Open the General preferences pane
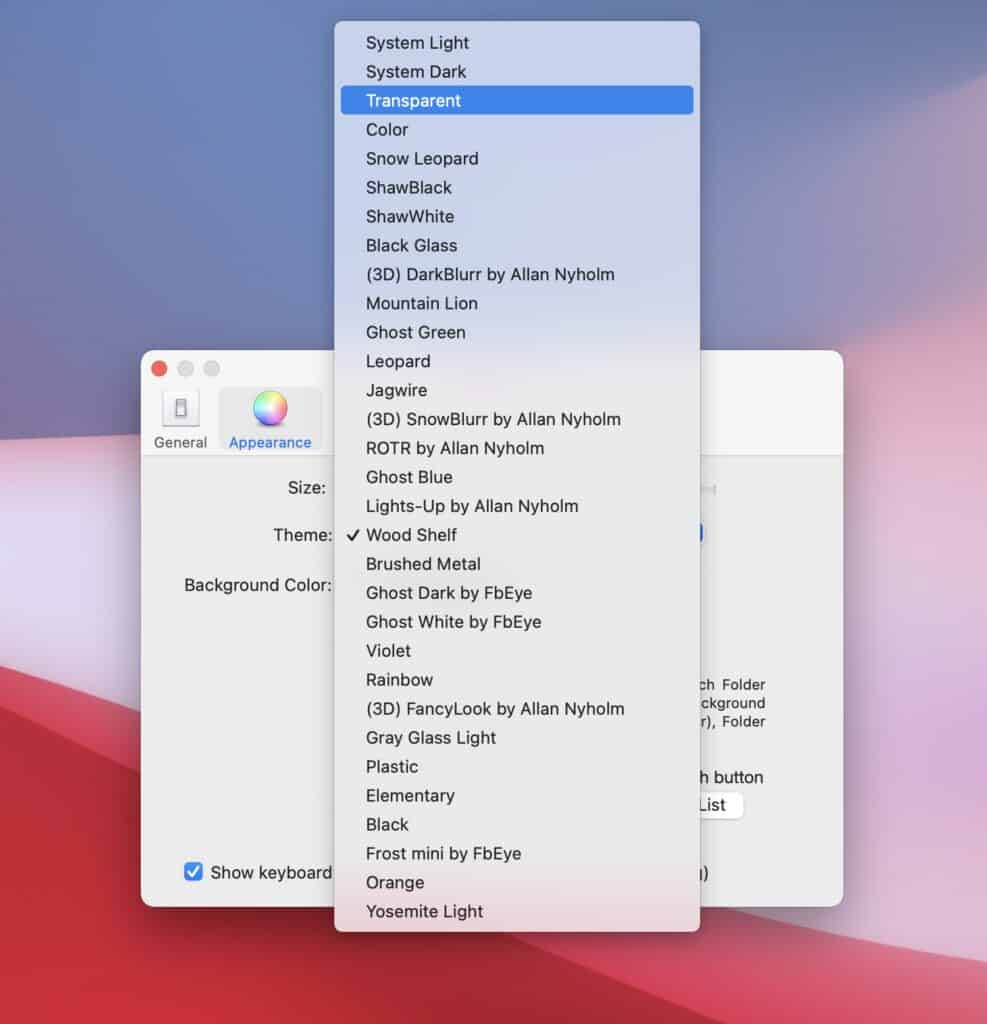This screenshot has width=987, height=1024. pyautogui.click(x=180, y=415)
